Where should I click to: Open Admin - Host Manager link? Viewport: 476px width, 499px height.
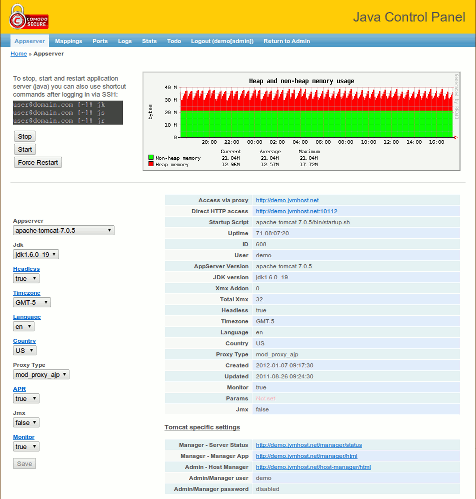pos(313,467)
